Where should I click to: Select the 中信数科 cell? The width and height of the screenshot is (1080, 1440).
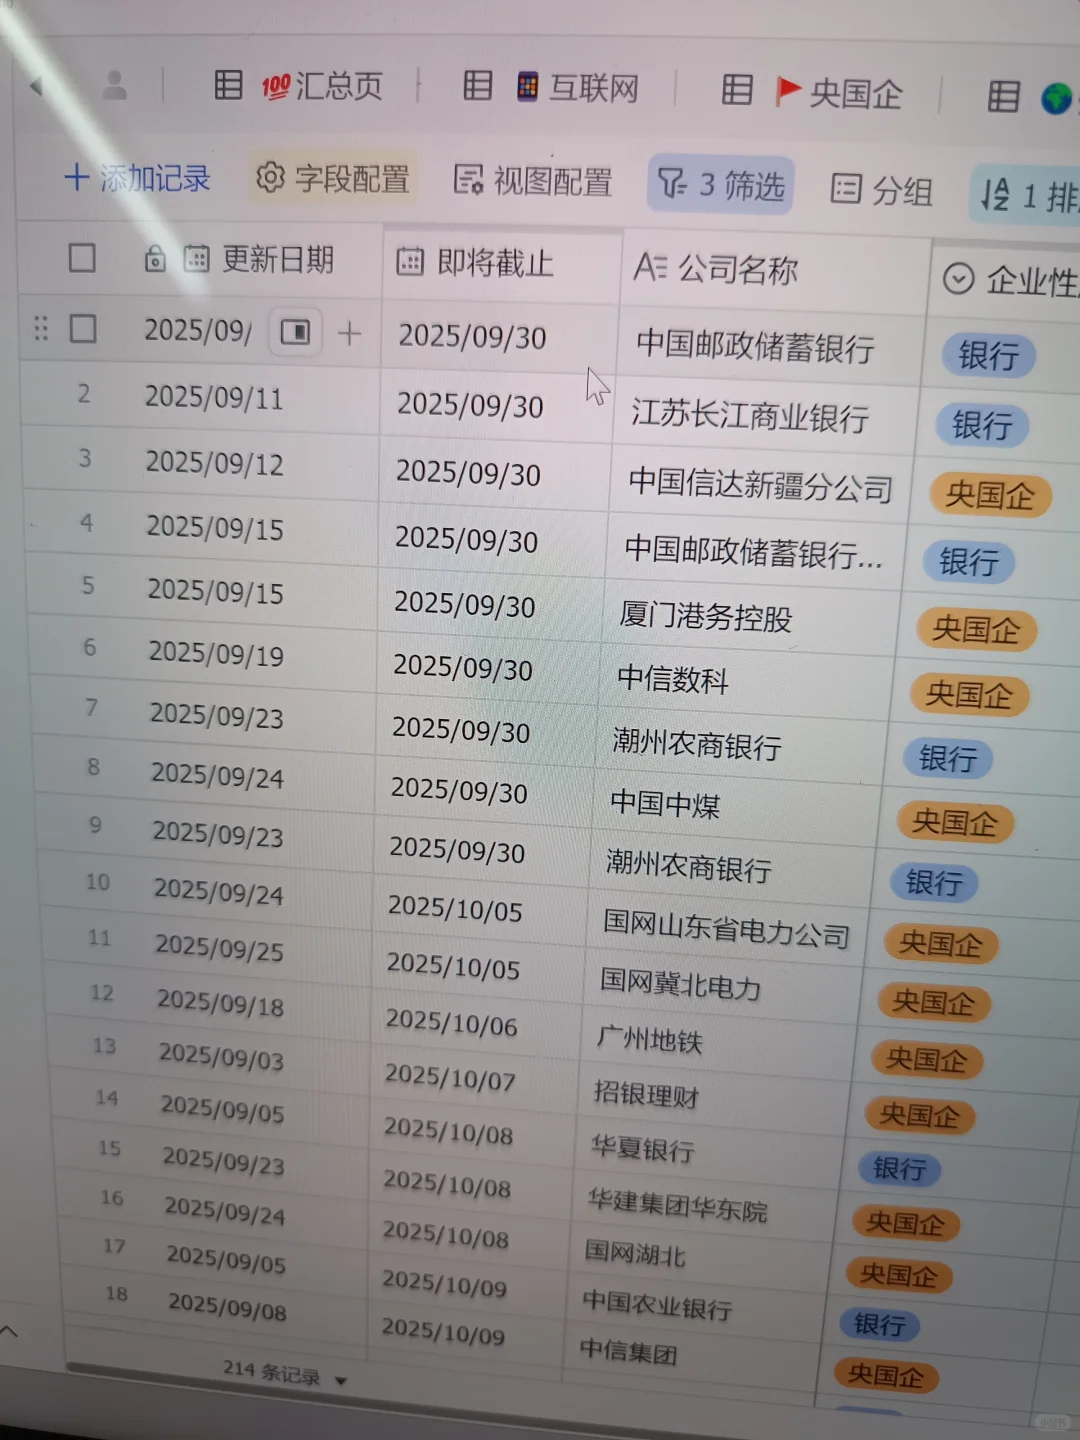click(x=673, y=679)
